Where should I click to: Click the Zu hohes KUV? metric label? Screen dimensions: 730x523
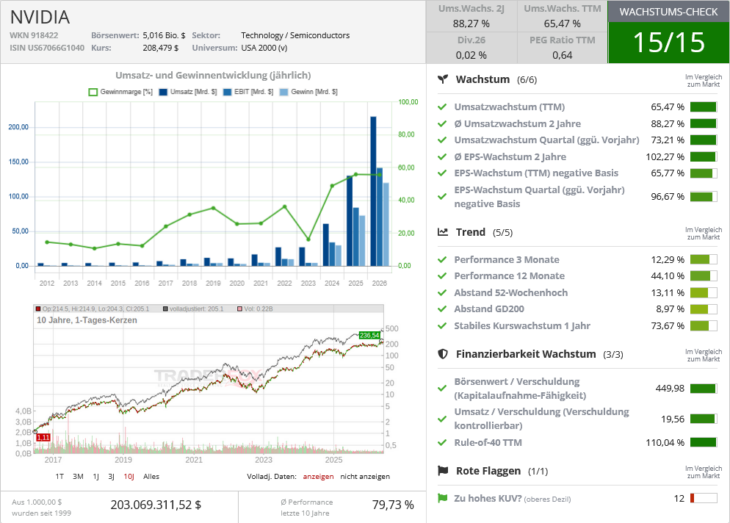point(488,498)
